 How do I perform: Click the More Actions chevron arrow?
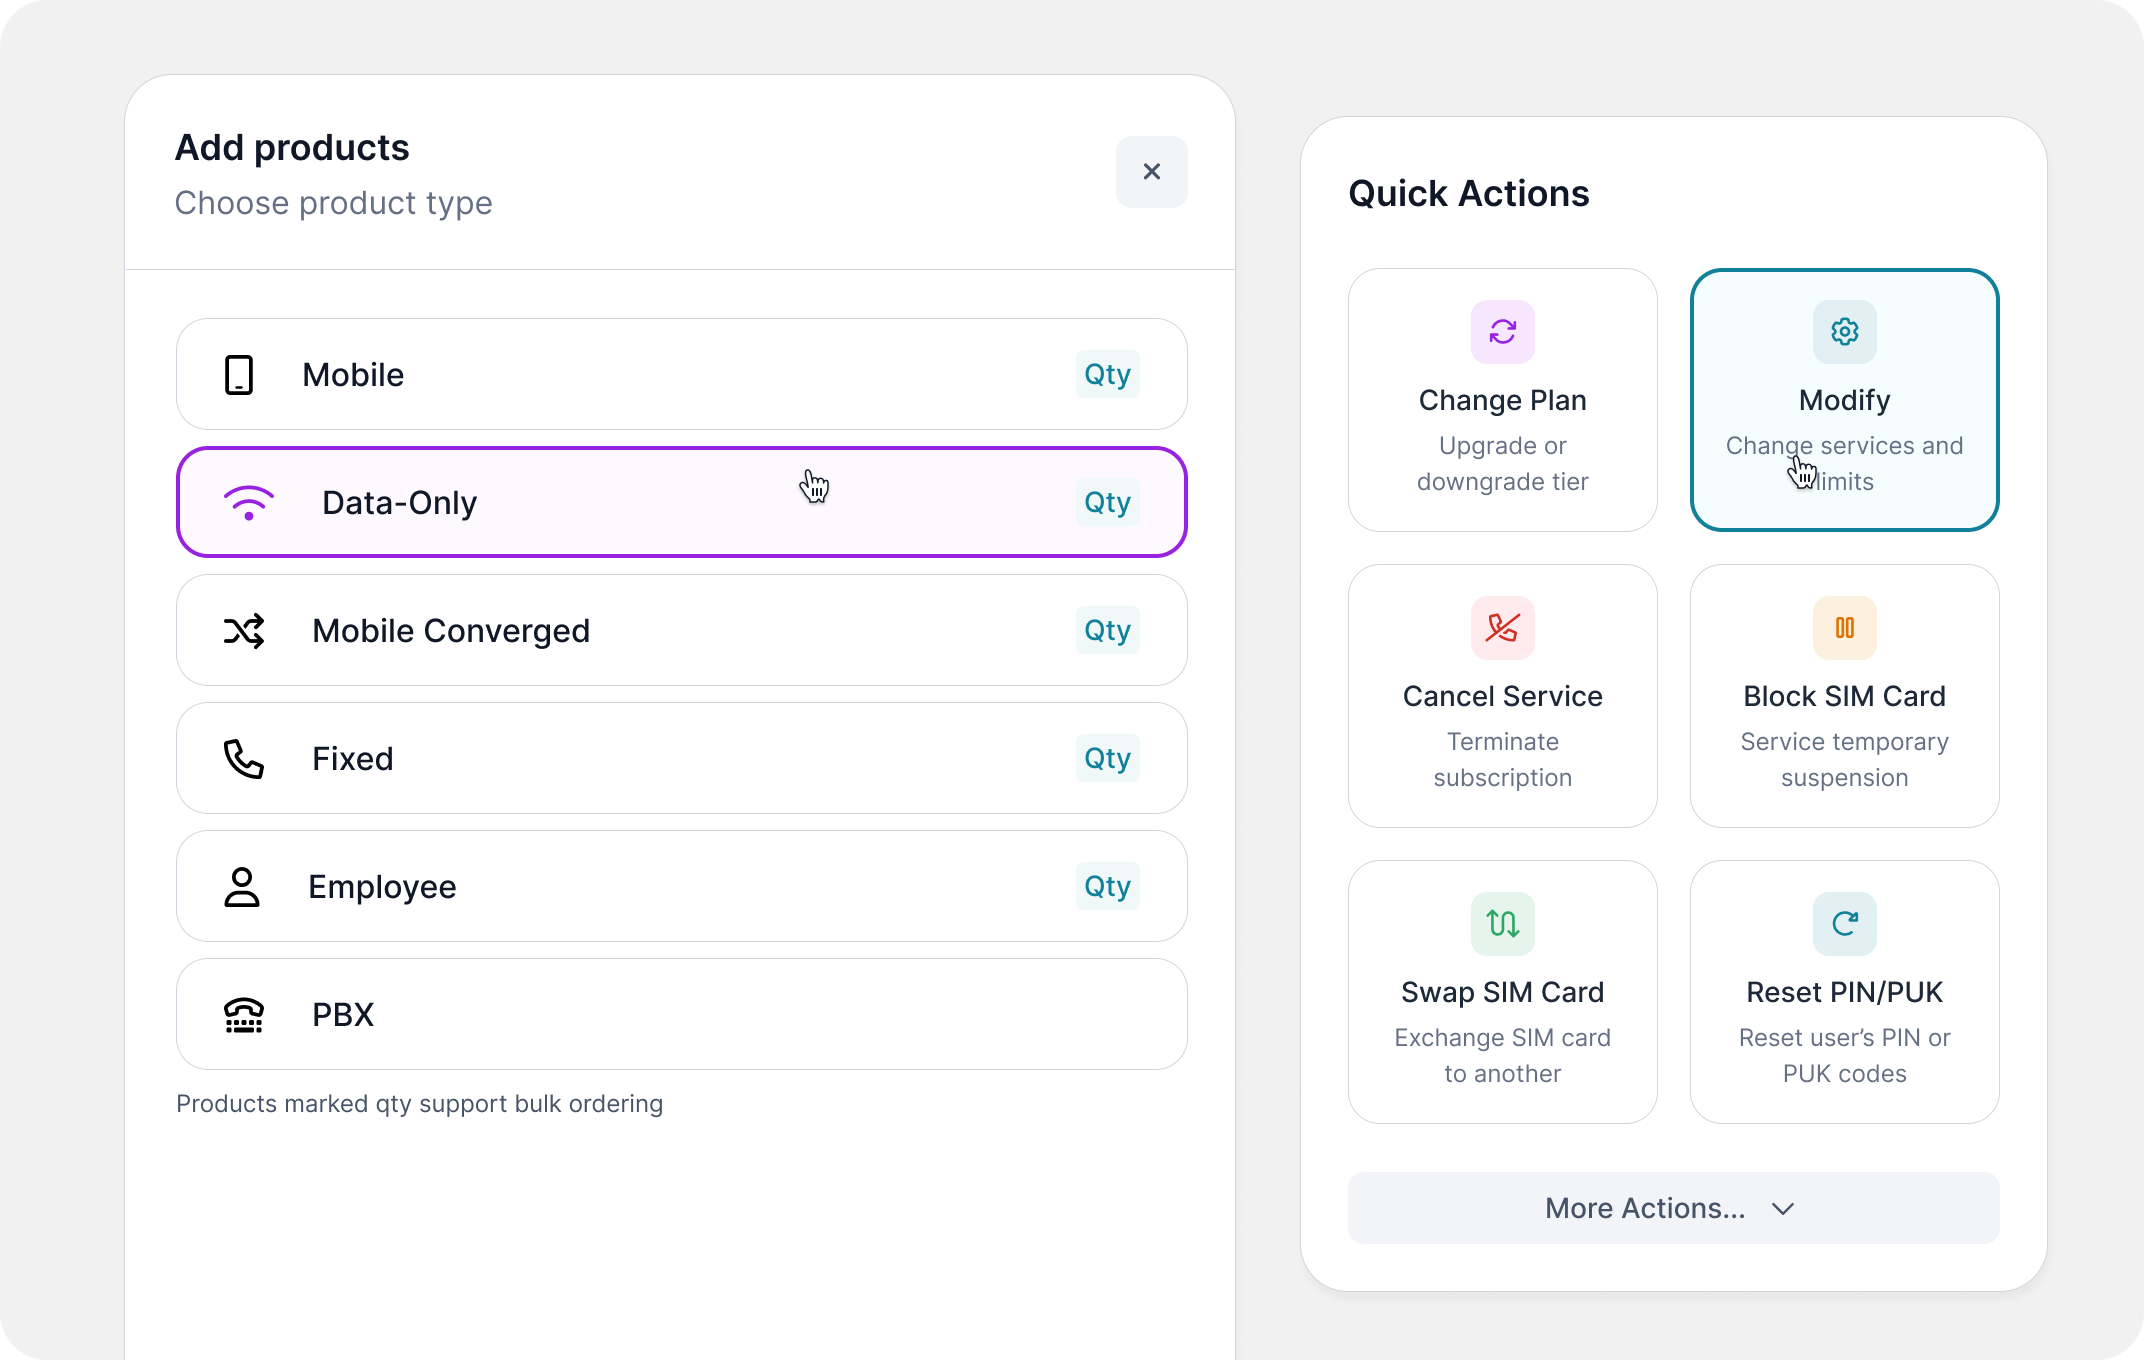pyautogui.click(x=1782, y=1208)
